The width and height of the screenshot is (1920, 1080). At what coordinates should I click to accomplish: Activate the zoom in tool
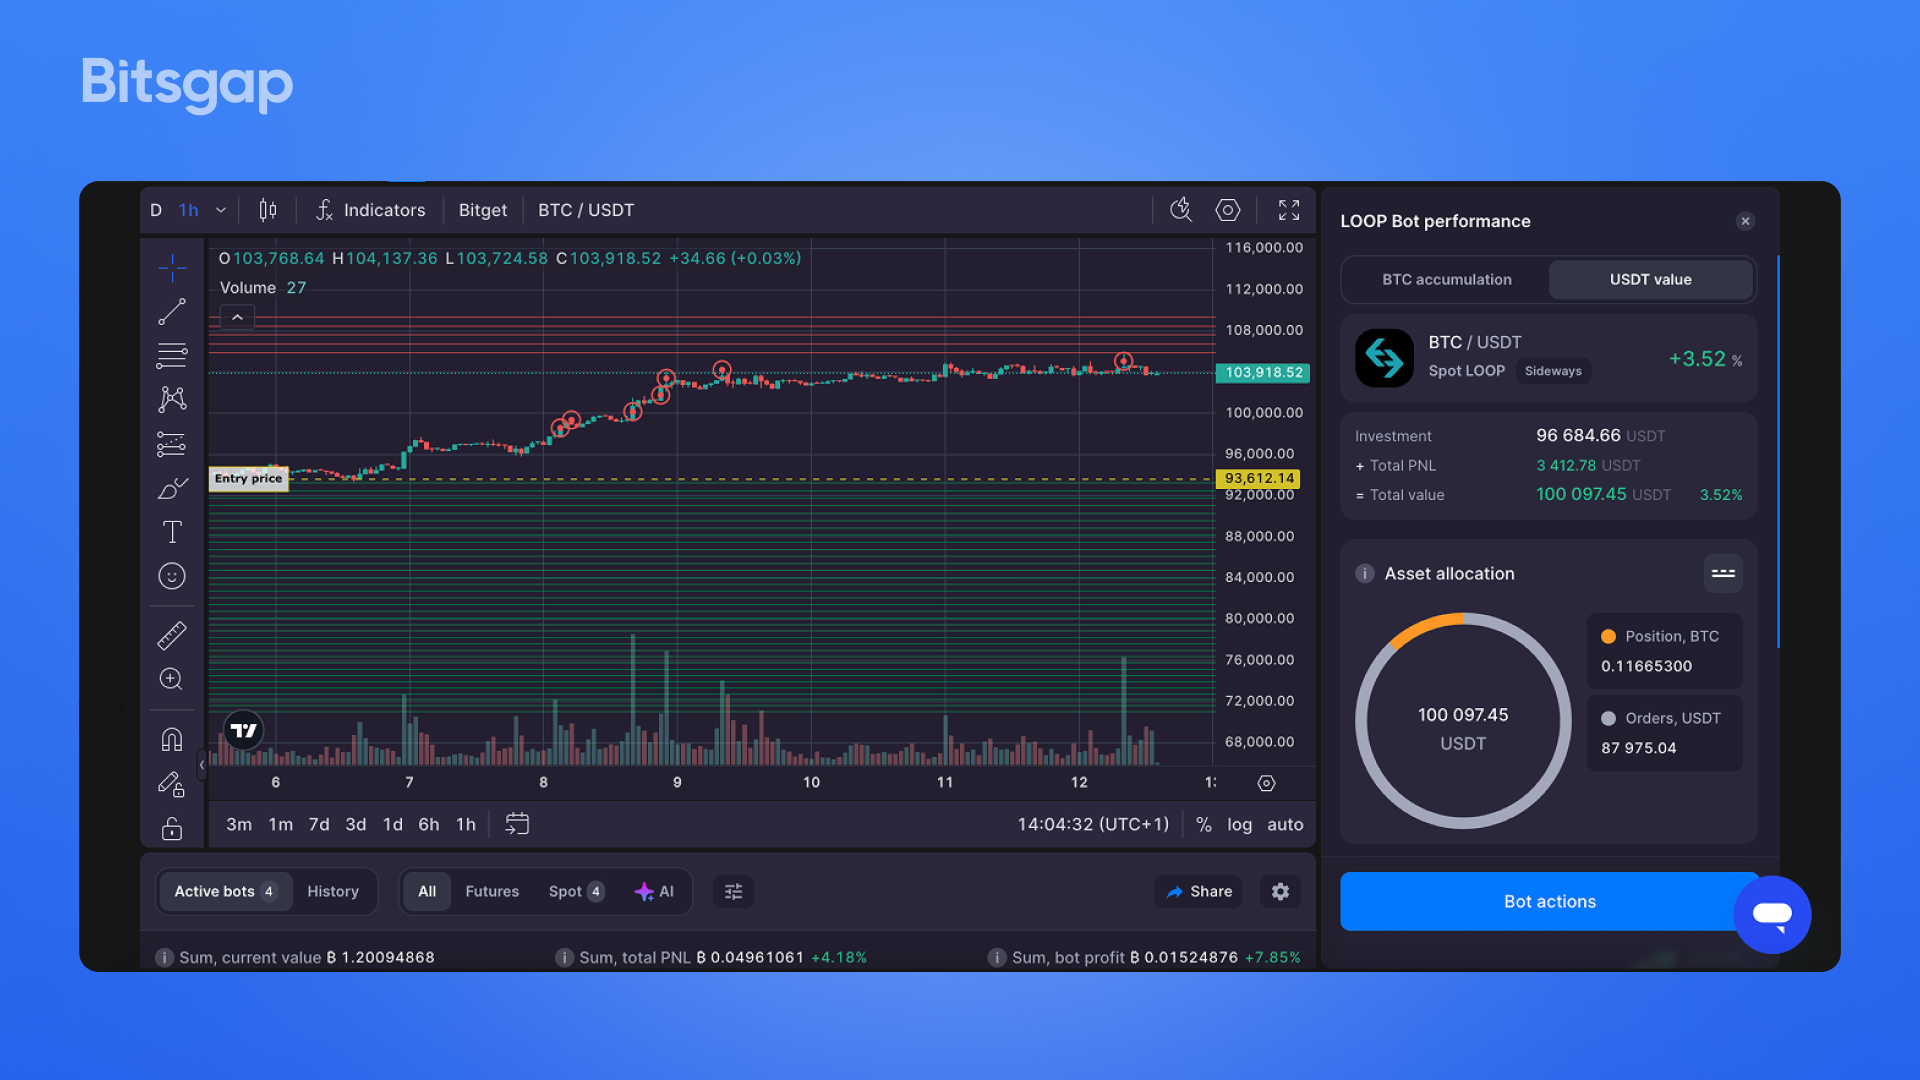click(x=172, y=679)
